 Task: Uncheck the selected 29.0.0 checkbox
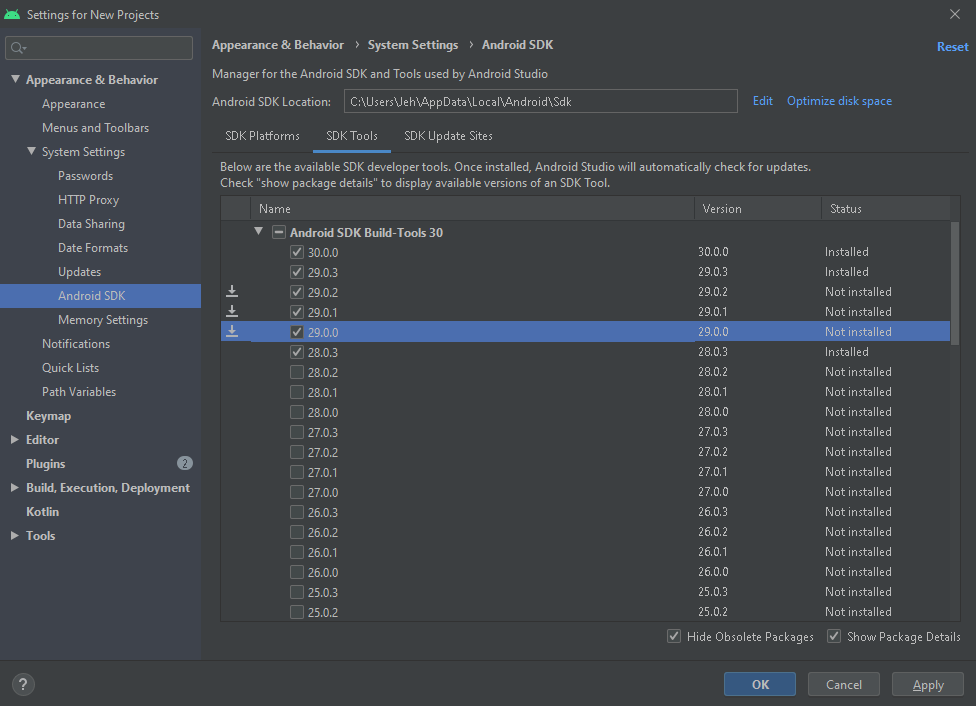pos(297,332)
